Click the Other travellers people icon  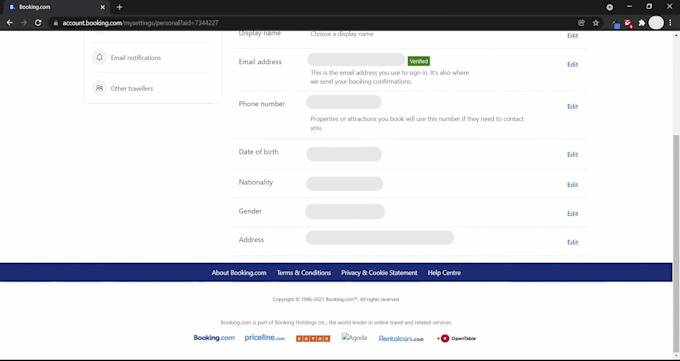99,88
